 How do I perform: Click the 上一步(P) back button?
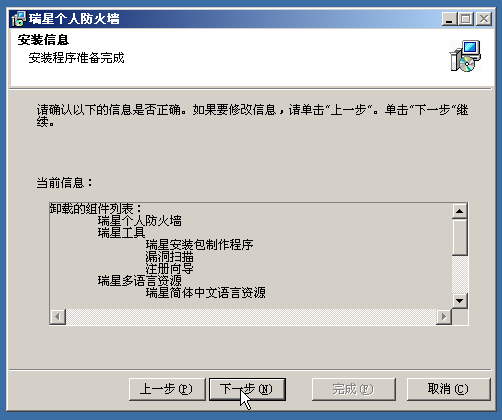point(167,389)
